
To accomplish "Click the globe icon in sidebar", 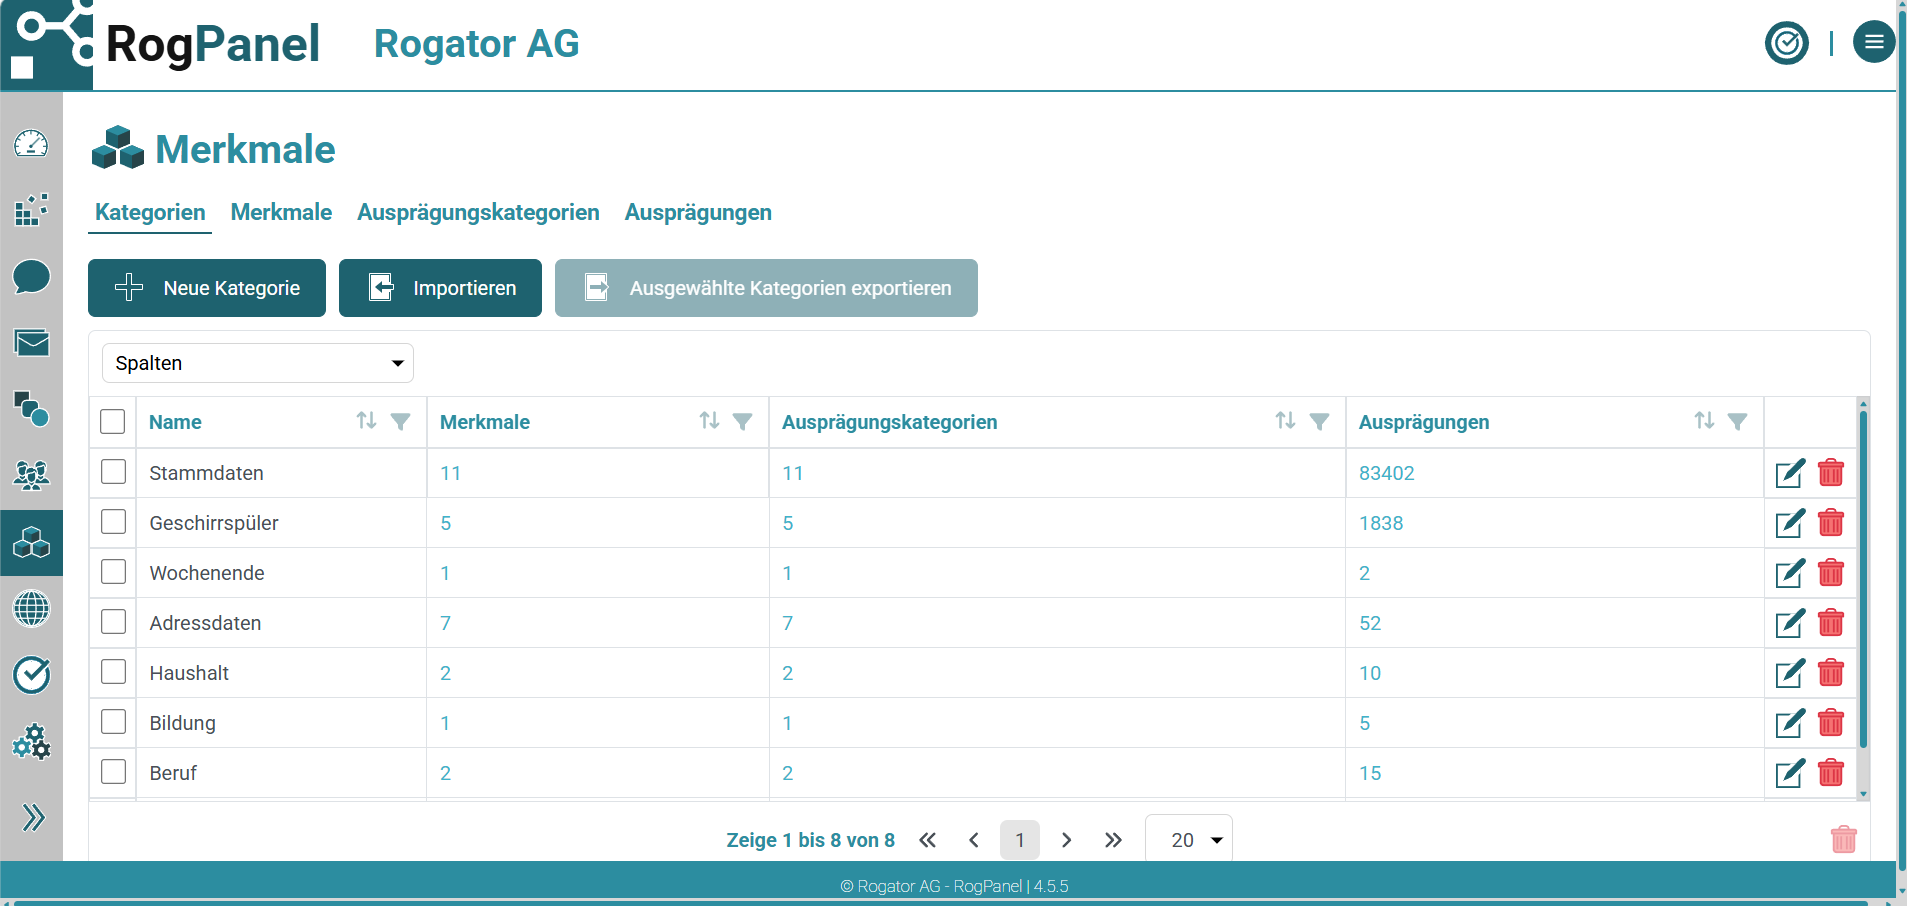I will tap(31, 608).
